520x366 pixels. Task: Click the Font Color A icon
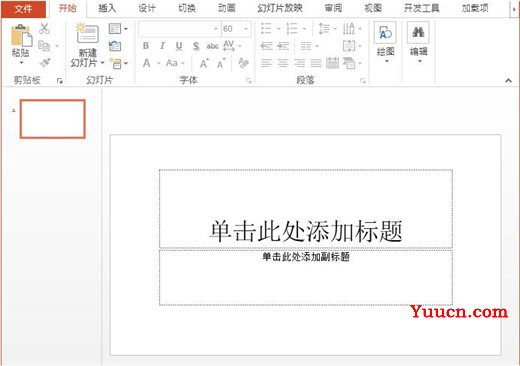click(147, 63)
